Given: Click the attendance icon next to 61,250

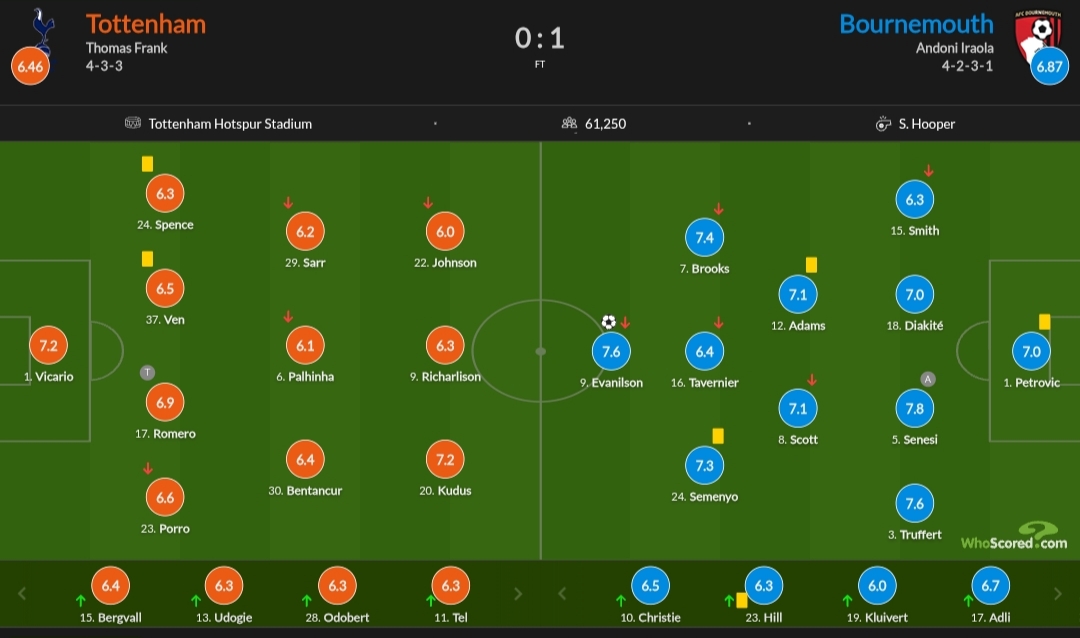Looking at the screenshot, I should coord(569,124).
